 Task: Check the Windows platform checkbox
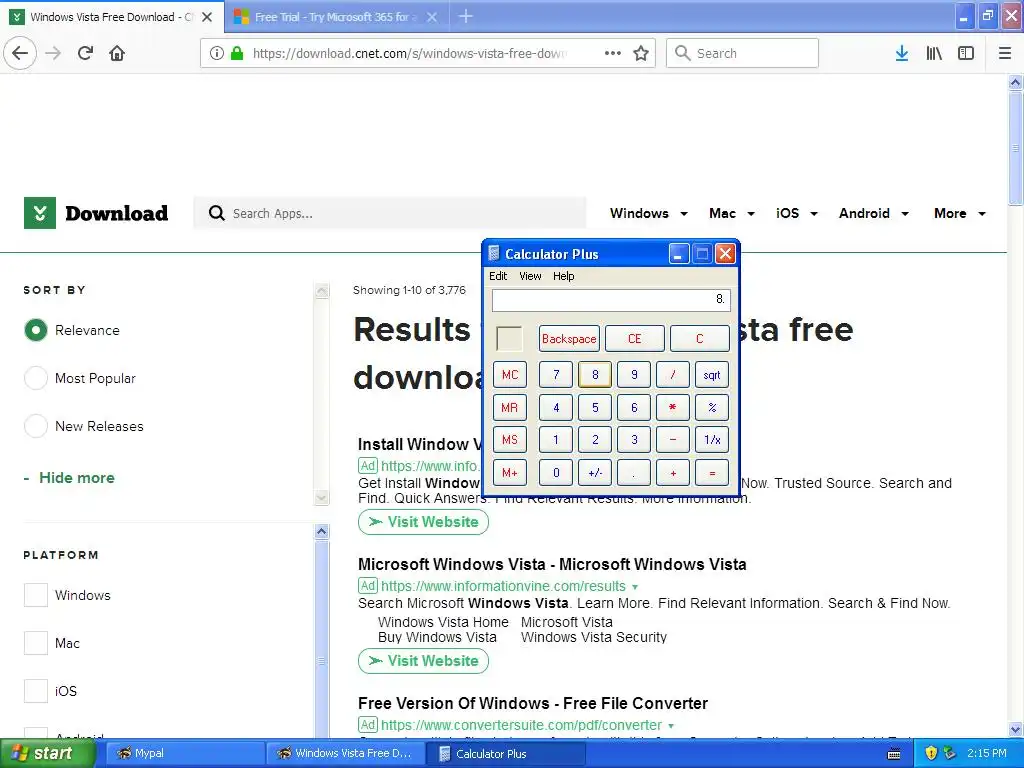pyautogui.click(x=36, y=595)
